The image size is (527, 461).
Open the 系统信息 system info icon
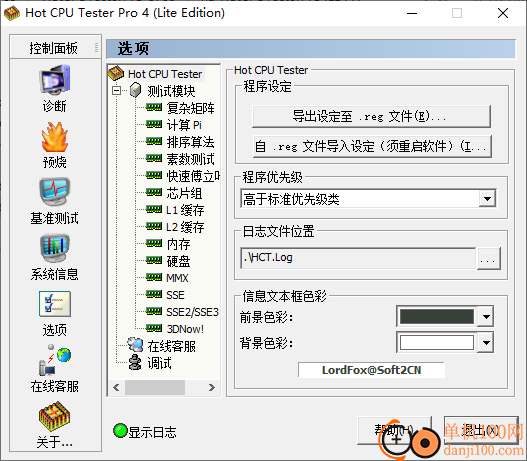(x=55, y=248)
